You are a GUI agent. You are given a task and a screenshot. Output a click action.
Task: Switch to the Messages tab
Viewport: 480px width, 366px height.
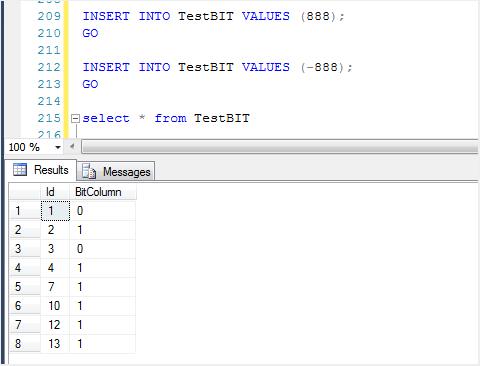[x=116, y=171]
